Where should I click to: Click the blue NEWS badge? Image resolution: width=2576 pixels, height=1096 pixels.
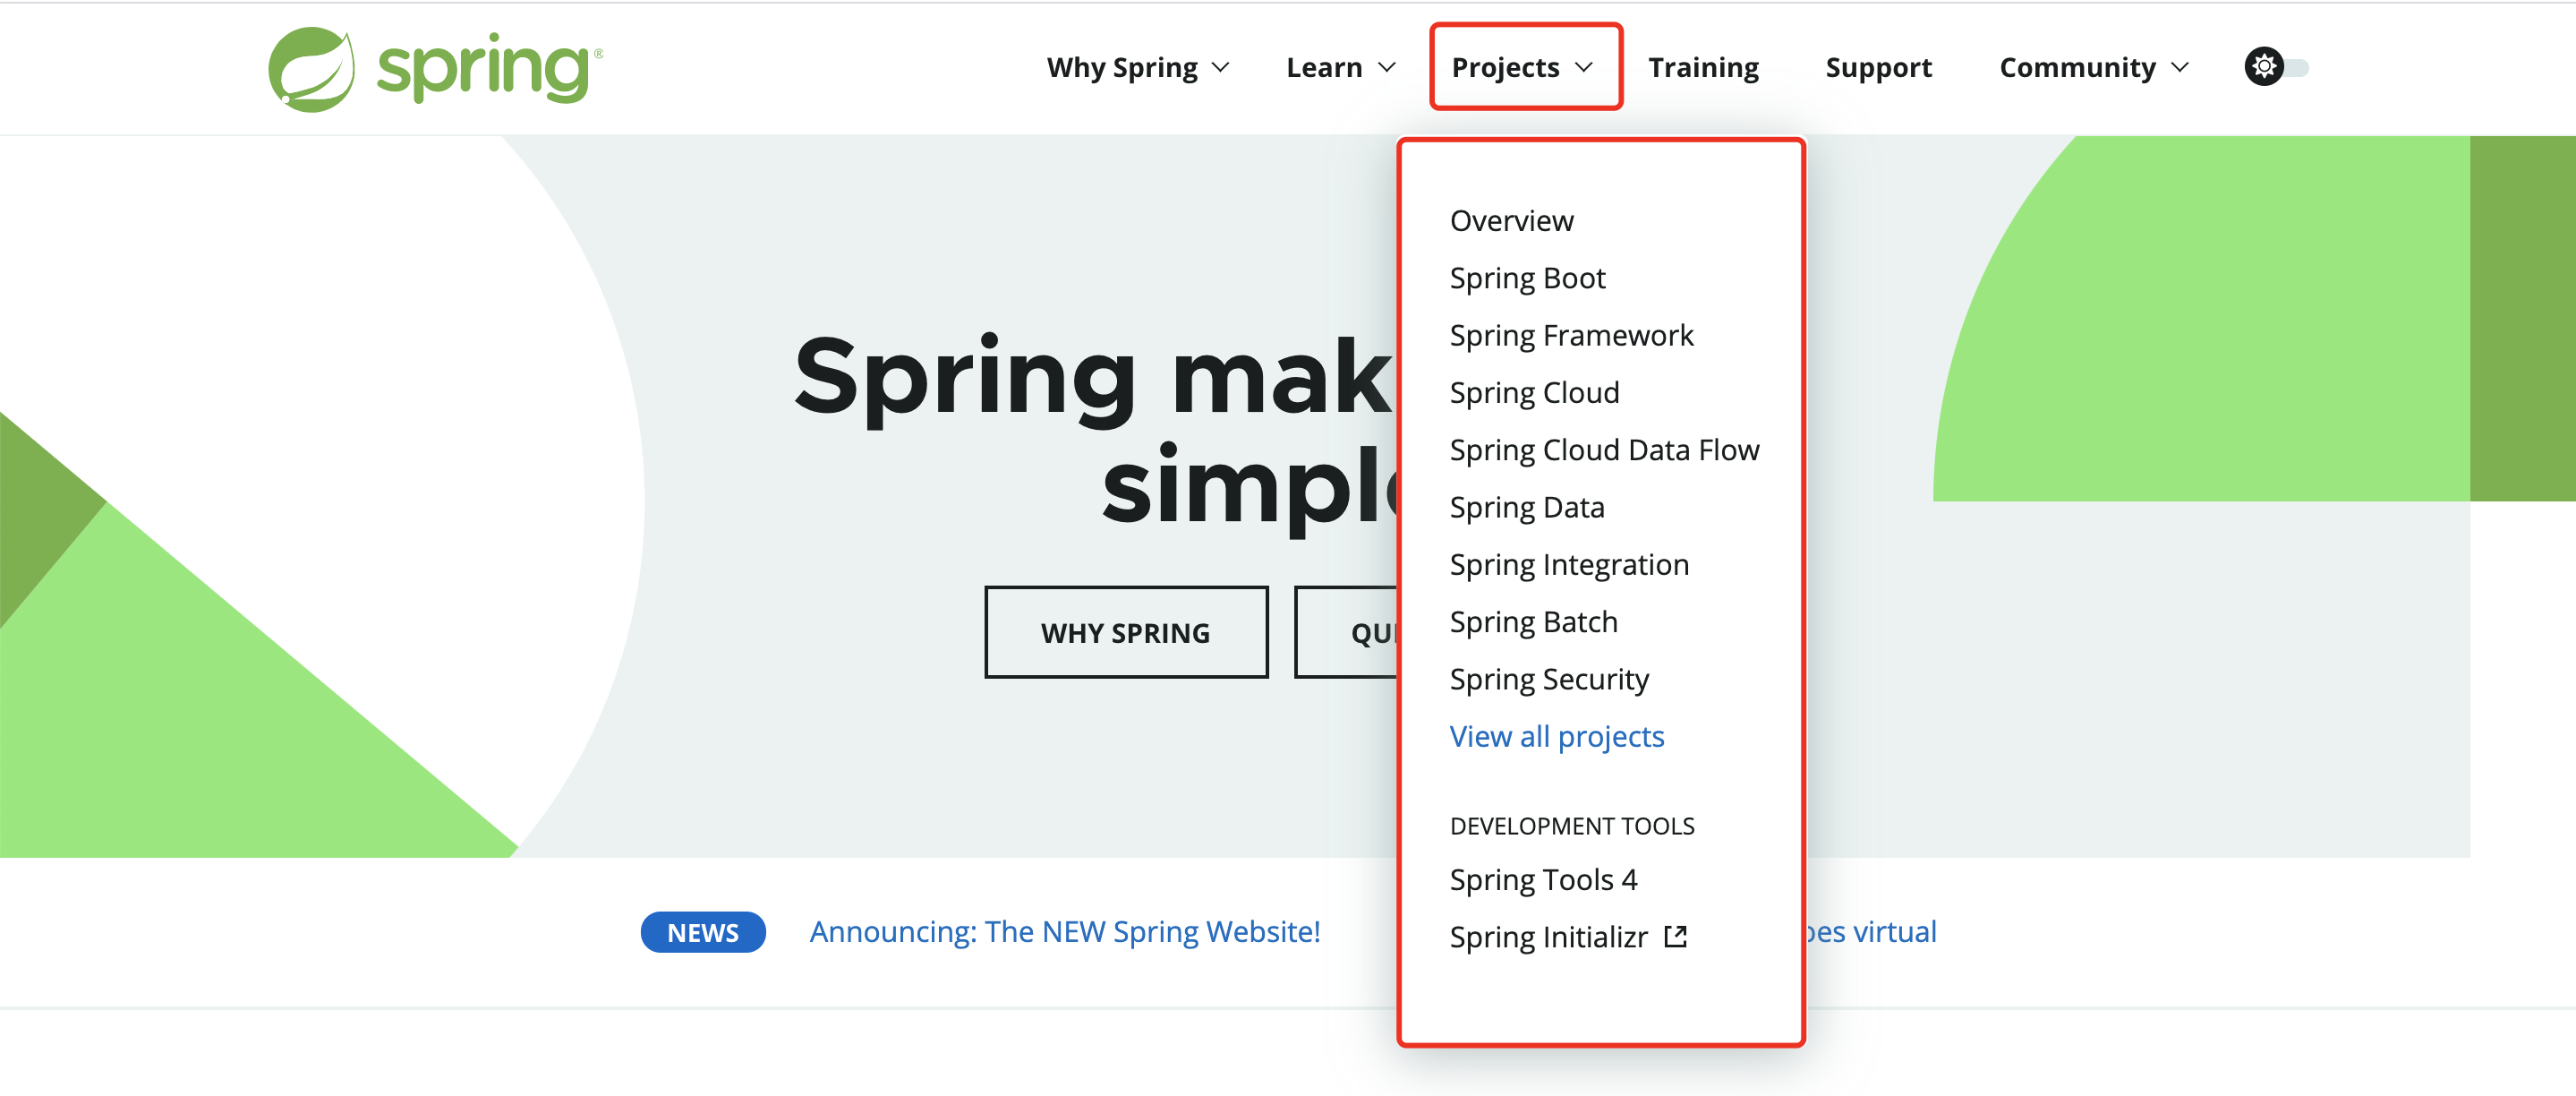[x=702, y=931]
